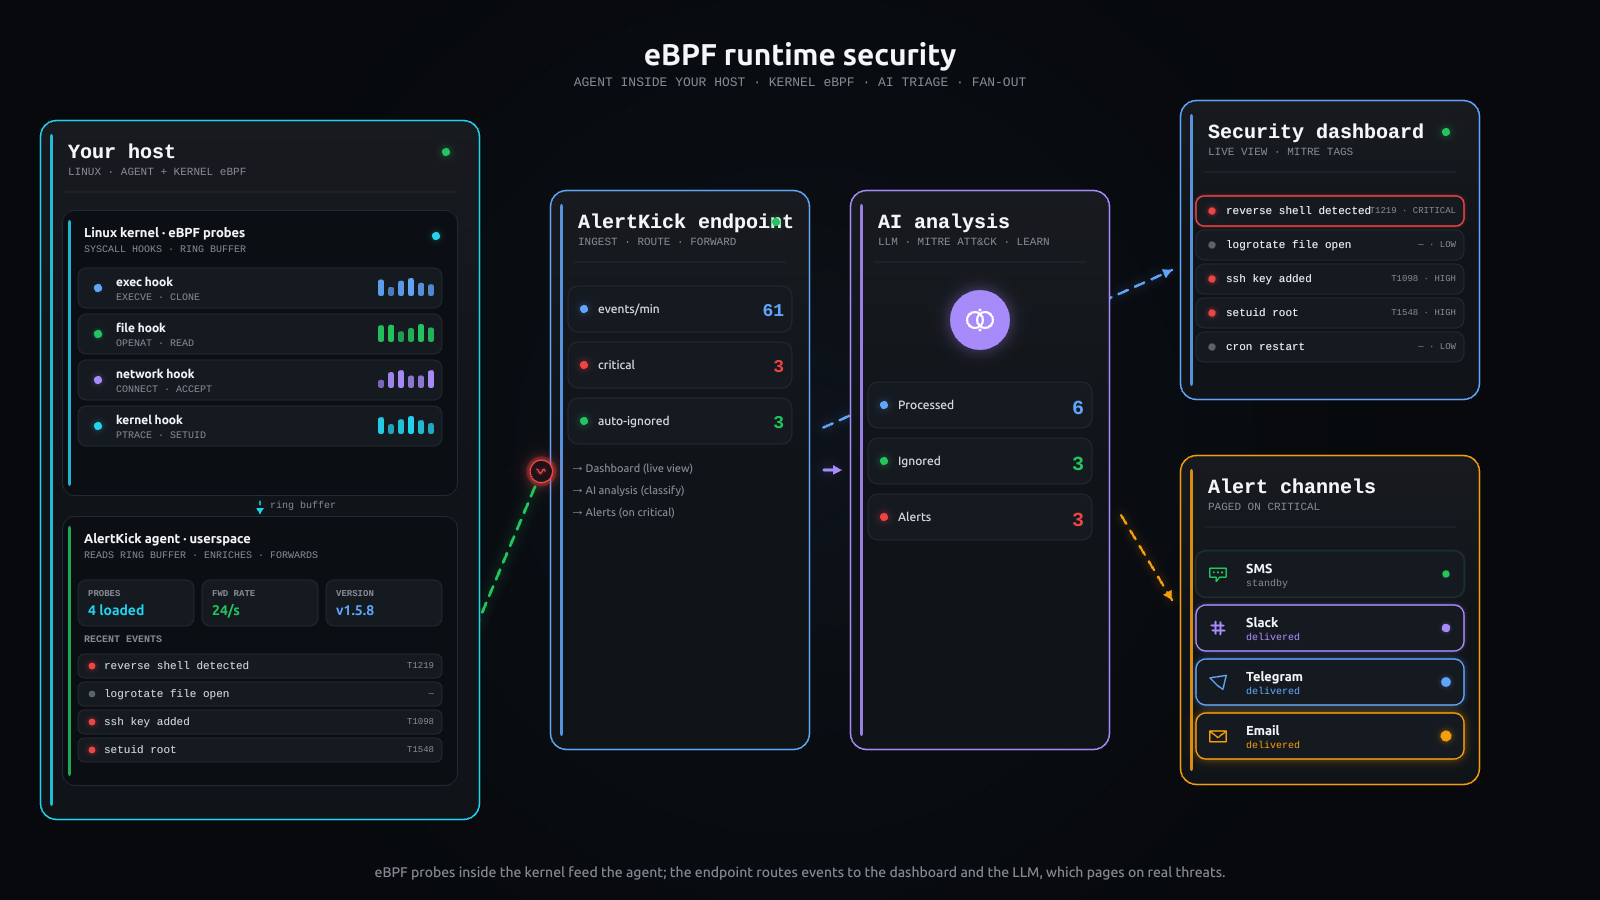The image size is (1600, 900).
Task: Select the Slack delivered channel card
Action: (x=1330, y=628)
